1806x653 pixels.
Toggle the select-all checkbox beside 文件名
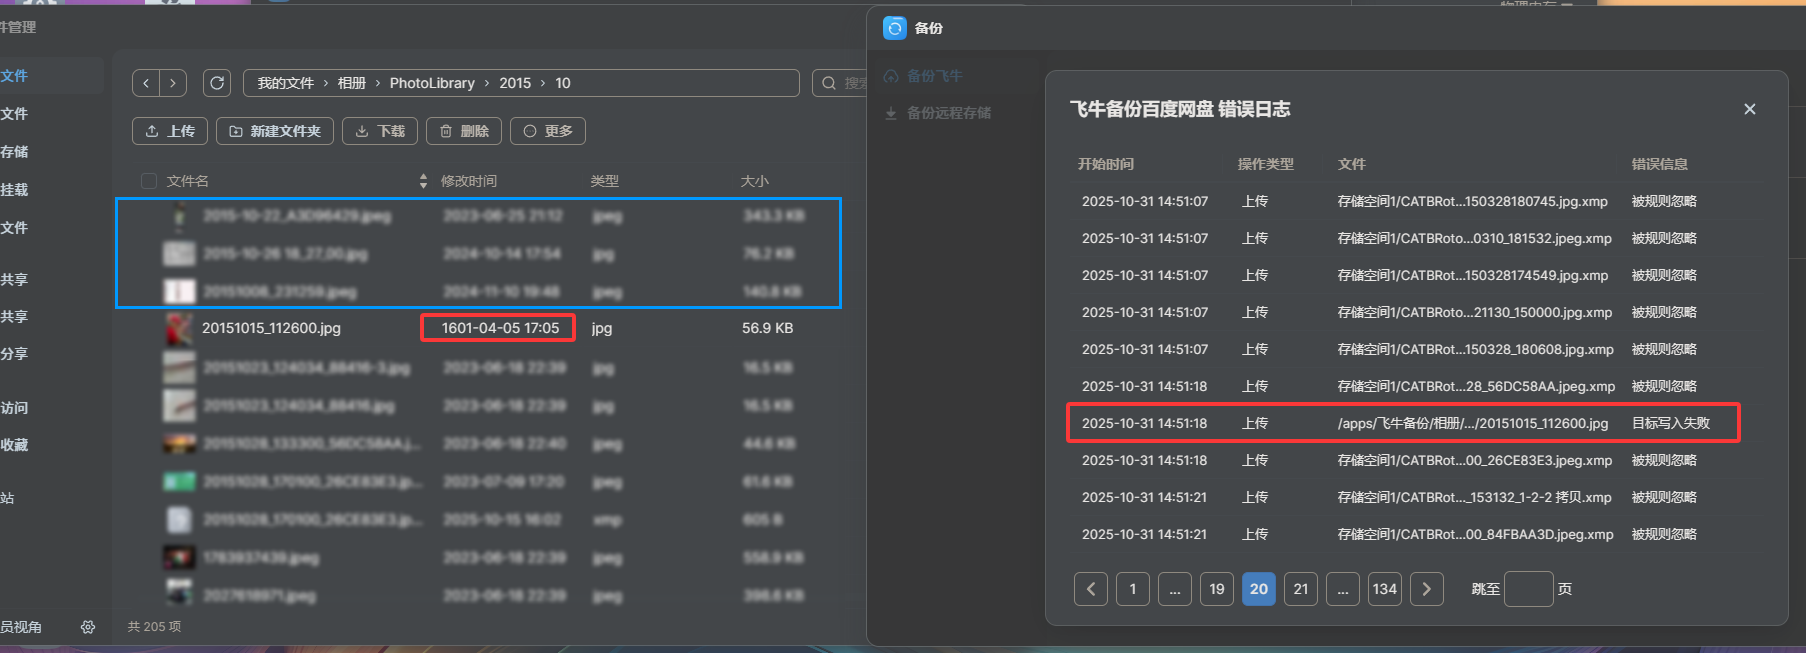click(x=149, y=181)
